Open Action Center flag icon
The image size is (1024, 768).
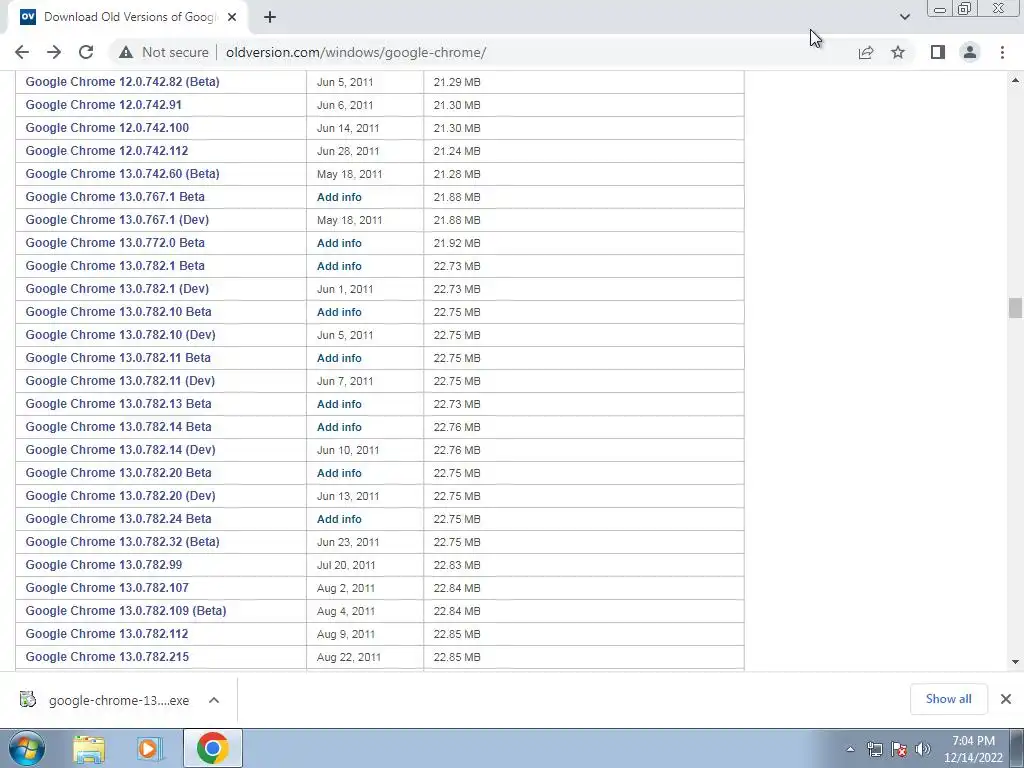tap(899, 749)
